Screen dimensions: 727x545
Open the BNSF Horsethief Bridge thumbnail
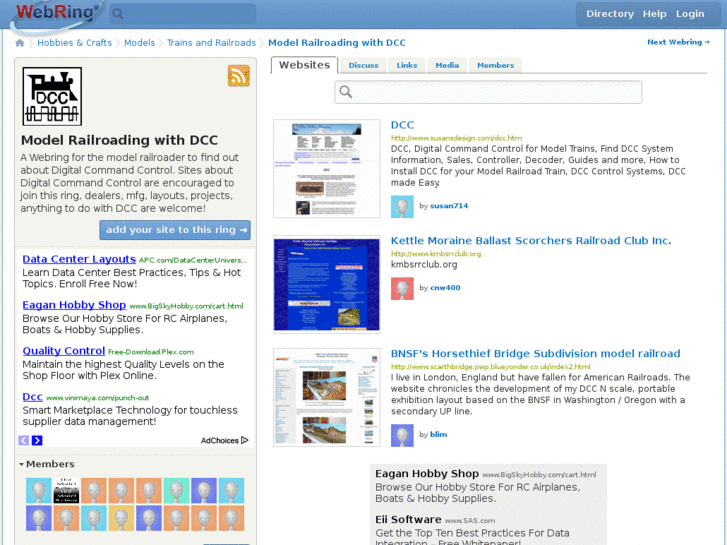click(326, 398)
